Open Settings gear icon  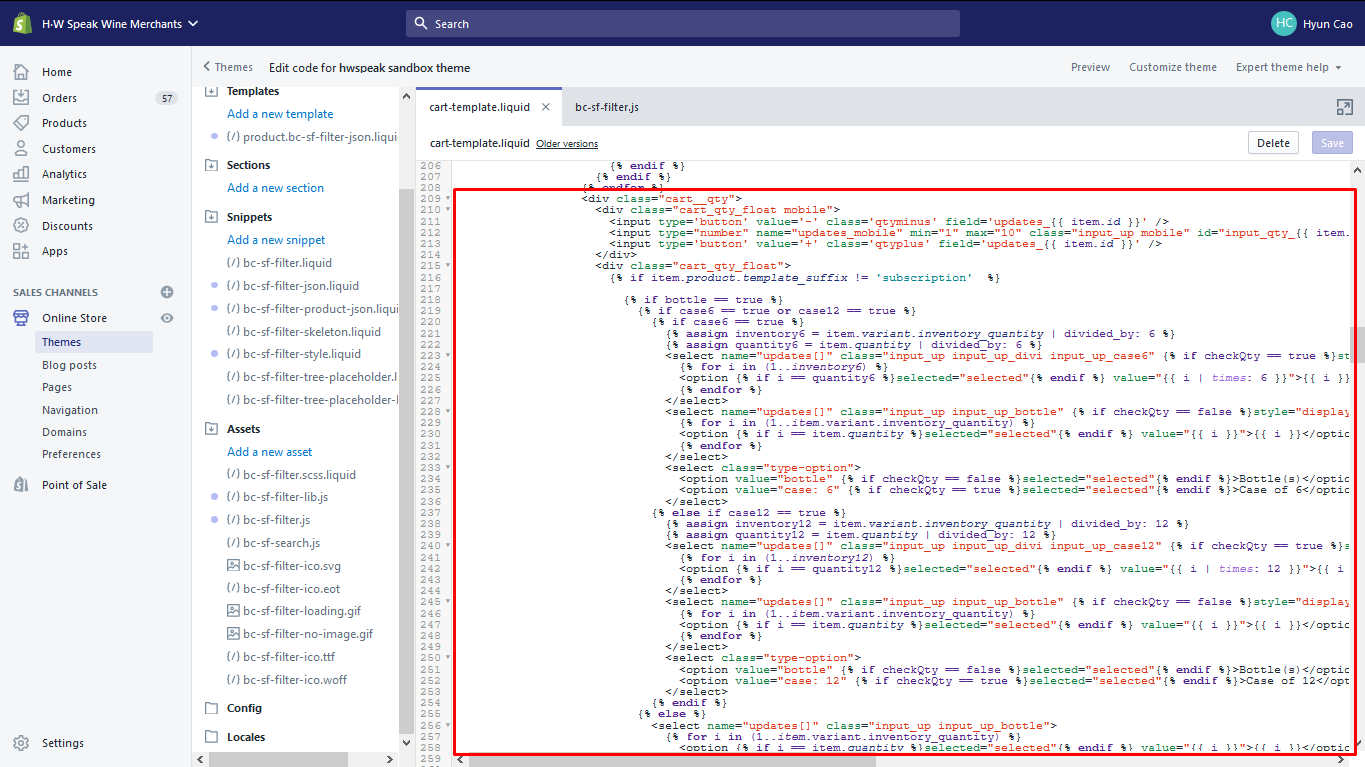pyautogui.click(x=21, y=743)
